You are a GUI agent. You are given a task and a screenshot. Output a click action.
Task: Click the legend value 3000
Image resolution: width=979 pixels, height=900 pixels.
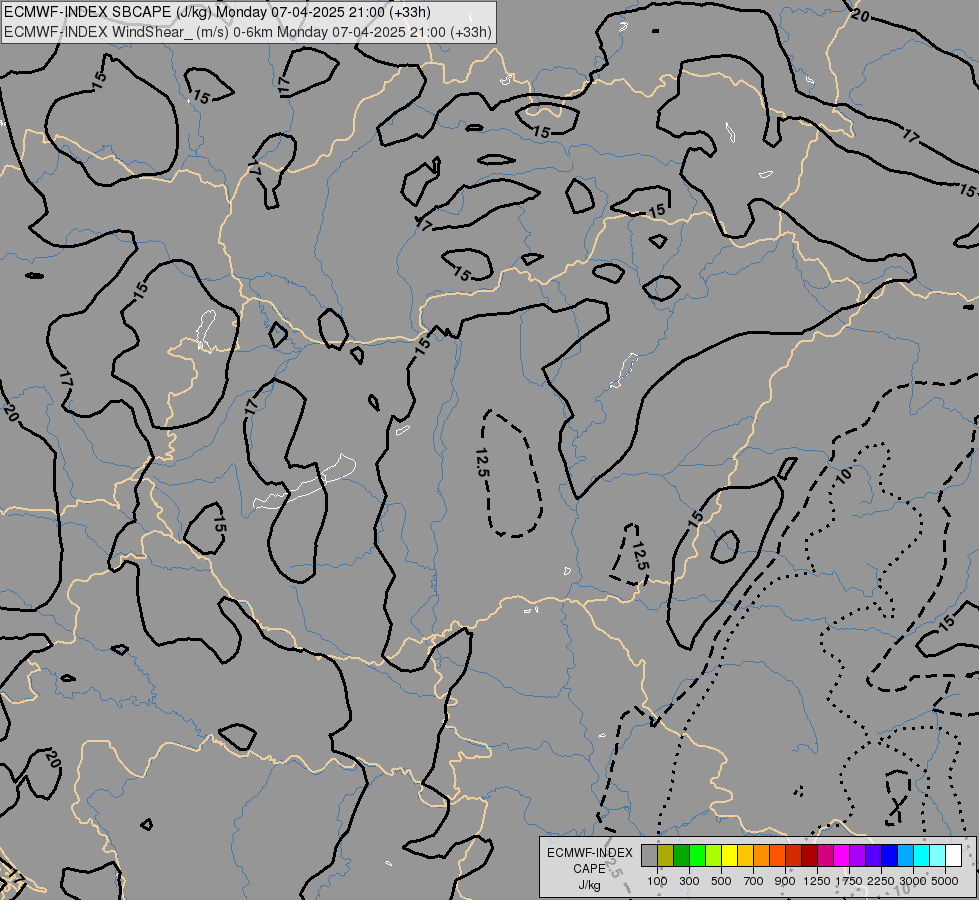[x=913, y=881]
